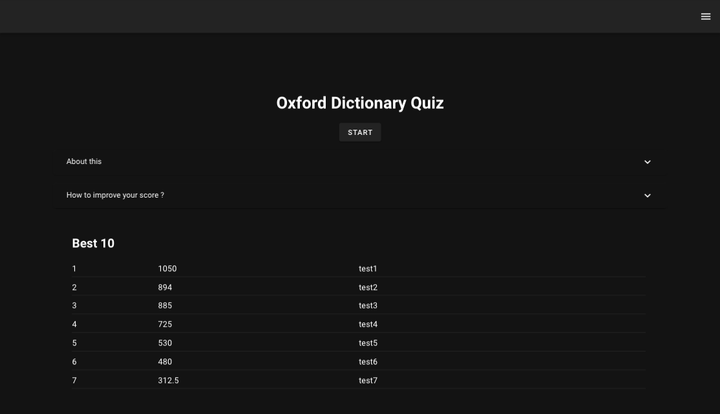Click the "About this" panel label
Screen dimensions: 720x414
(84, 162)
